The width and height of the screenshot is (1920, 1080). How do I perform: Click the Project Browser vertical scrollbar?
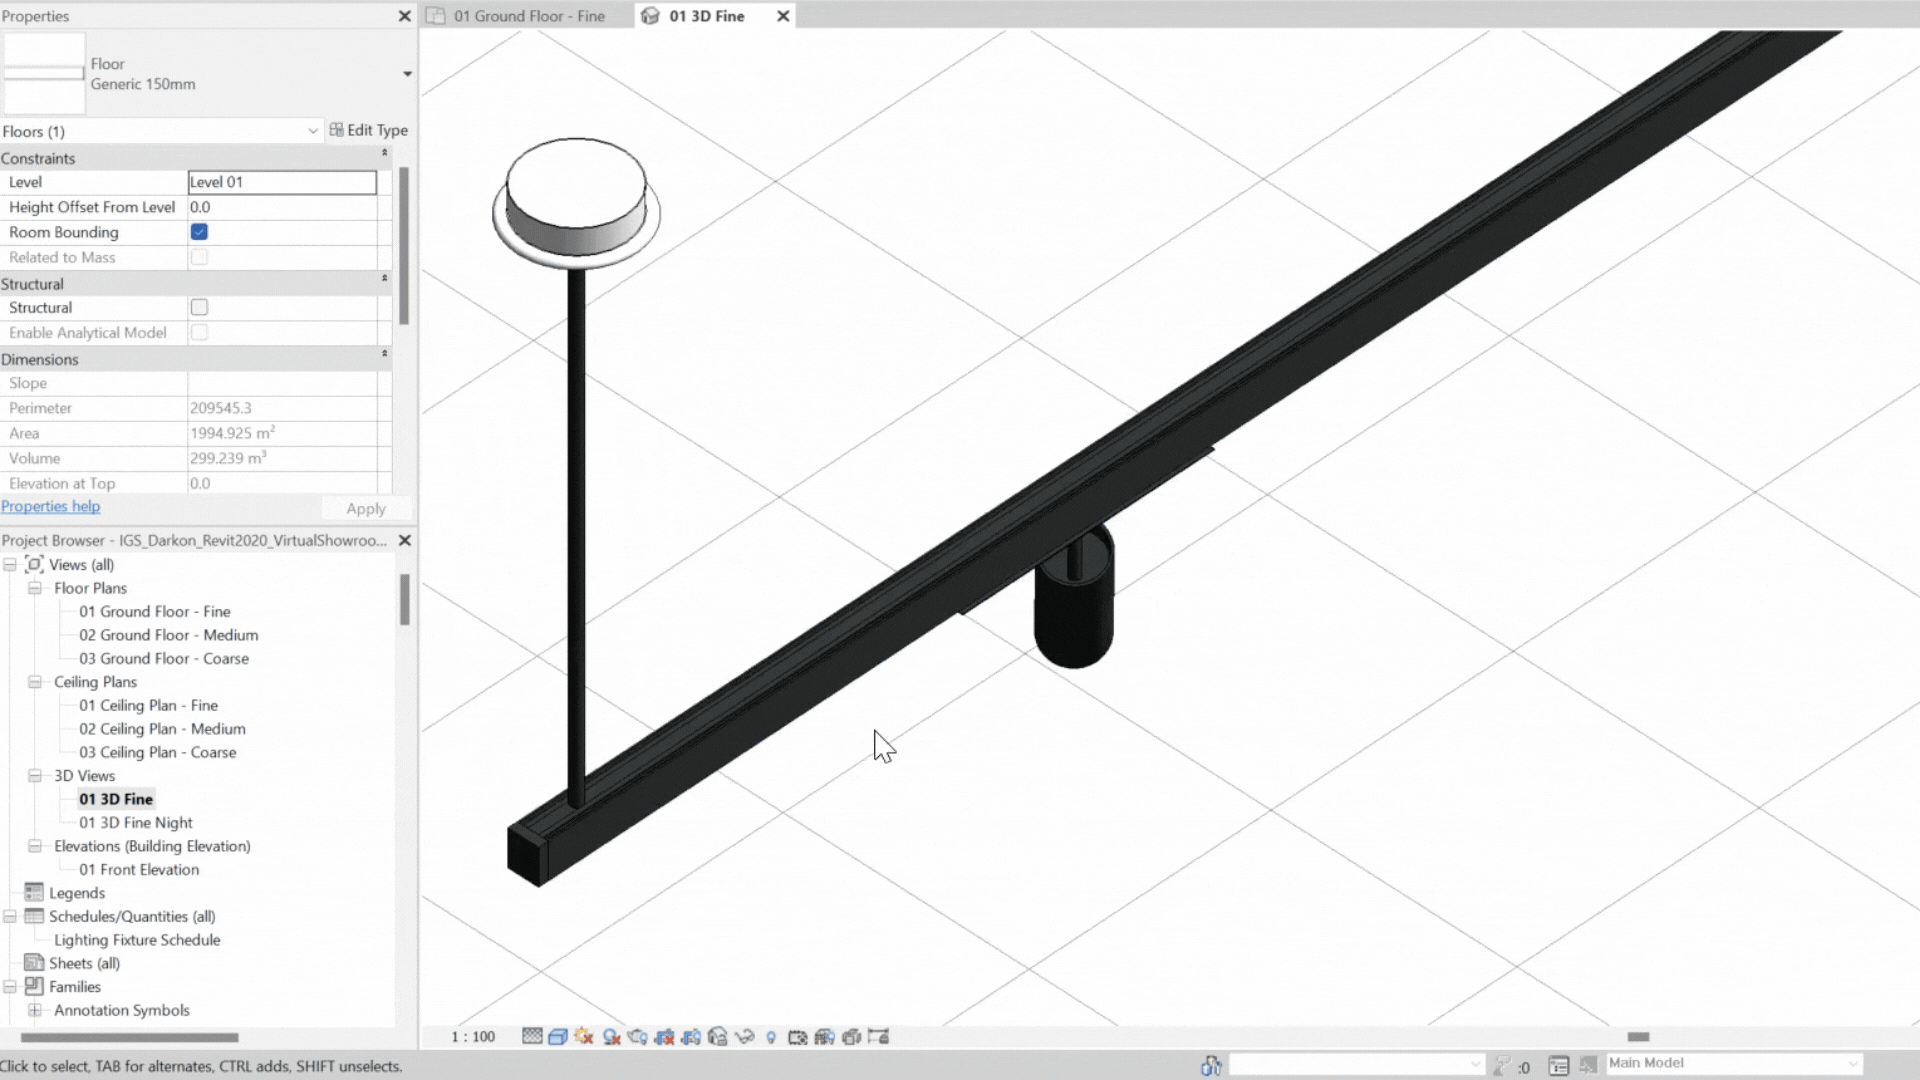(x=405, y=599)
